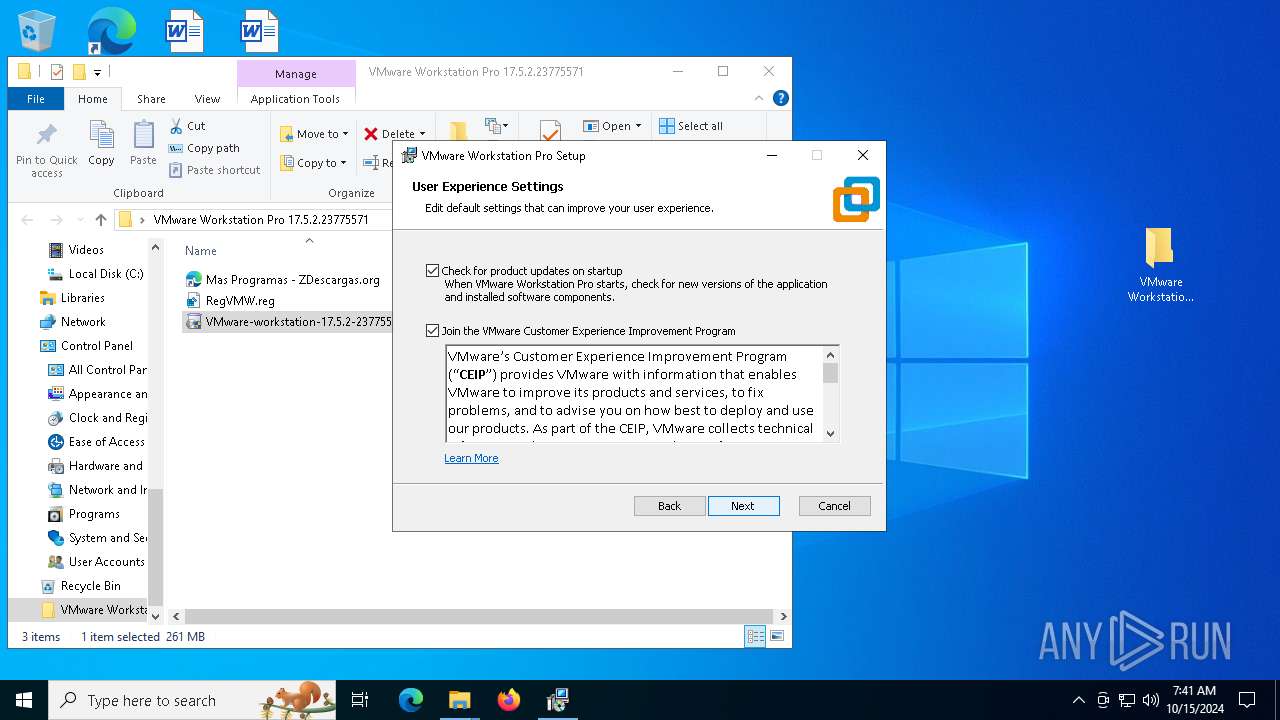Open the Application Tools tab
The image size is (1280, 720).
[x=295, y=99]
